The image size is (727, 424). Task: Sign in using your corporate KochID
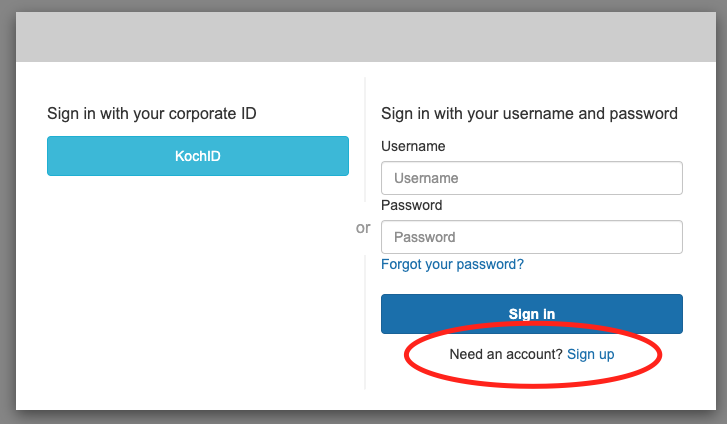click(198, 156)
